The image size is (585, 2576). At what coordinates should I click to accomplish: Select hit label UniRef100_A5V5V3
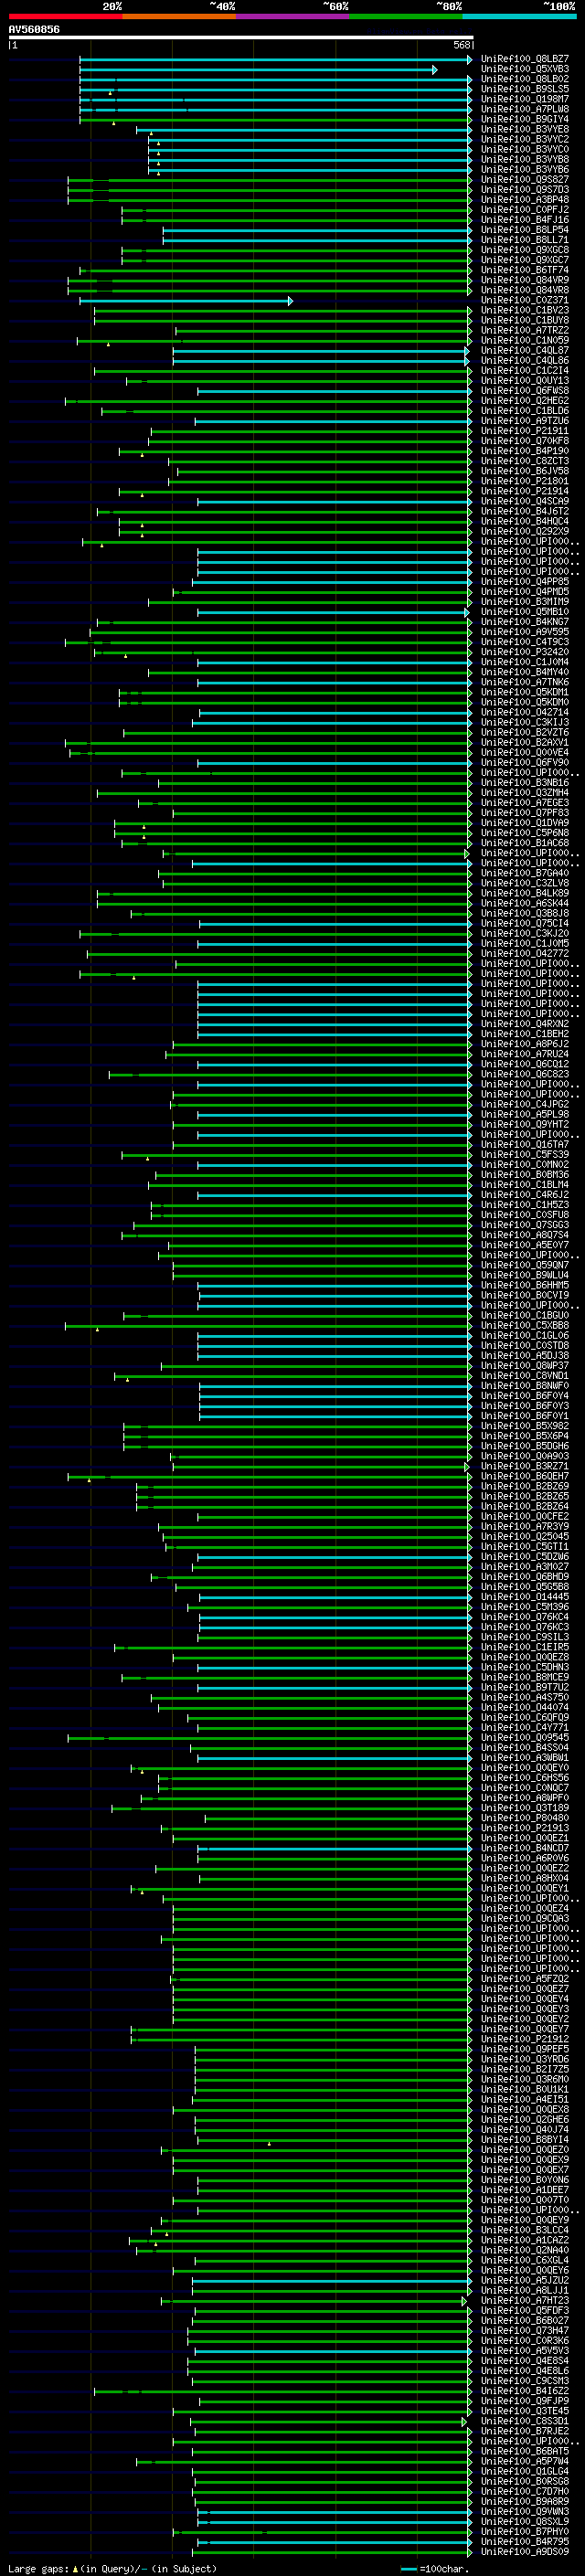[524, 2350]
